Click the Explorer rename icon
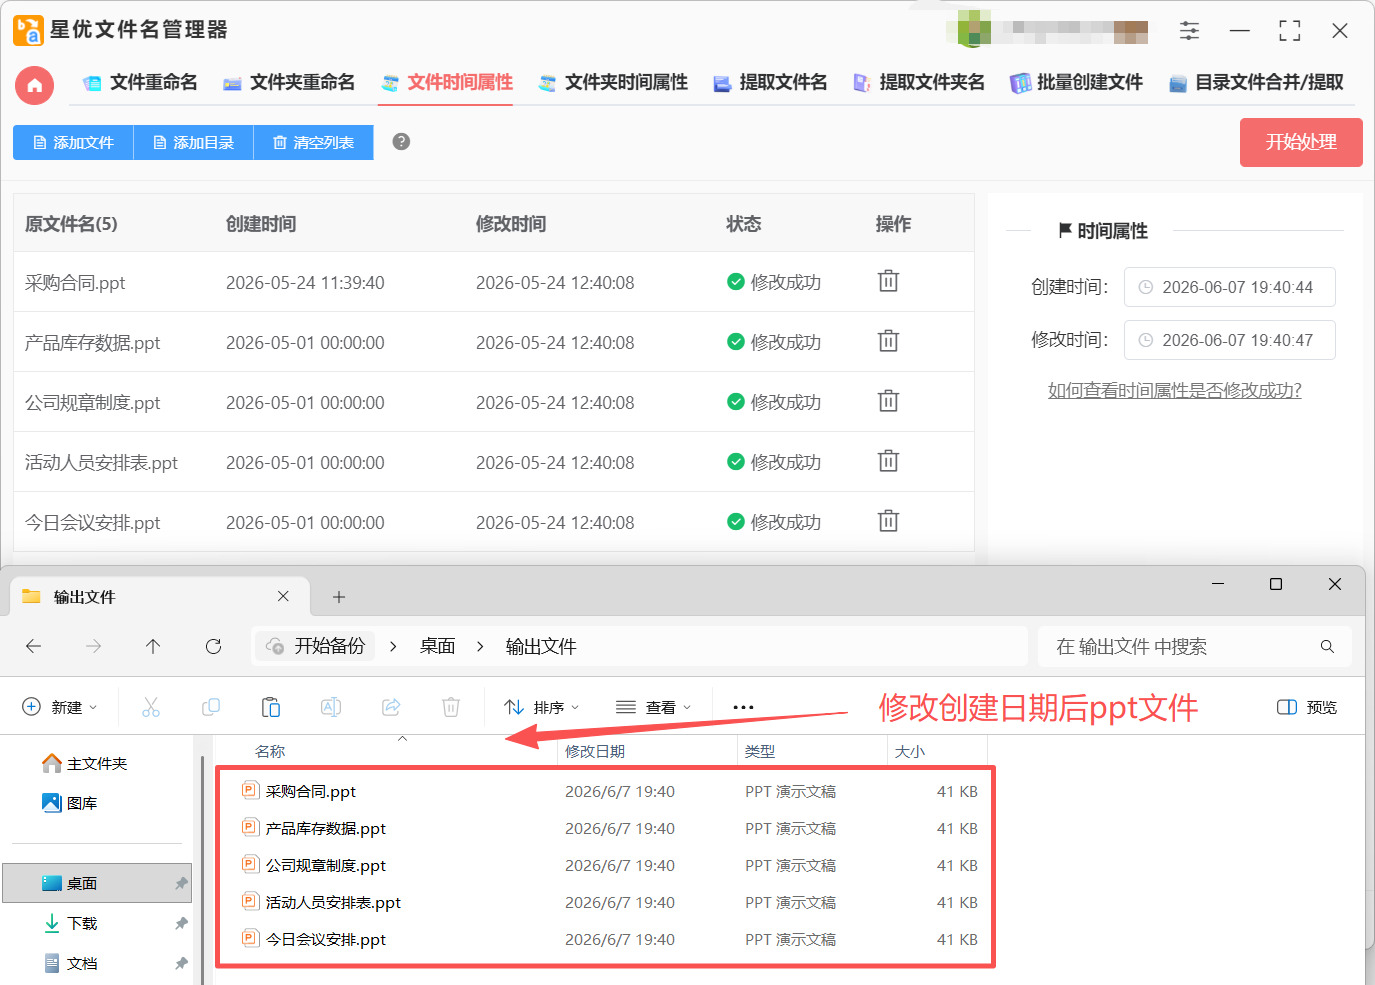This screenshot has width=1375, height=985. pyautogui.click(x=331, y=707)
